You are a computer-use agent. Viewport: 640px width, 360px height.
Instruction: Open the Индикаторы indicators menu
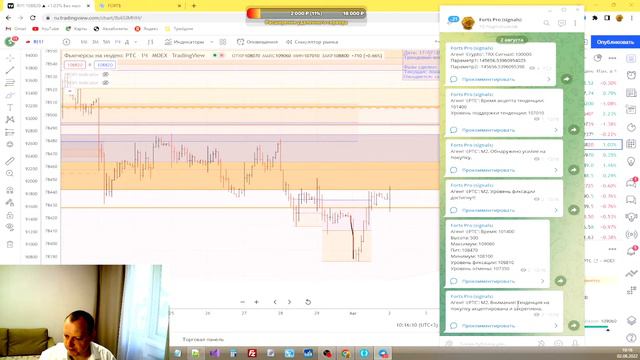pos(184,42)
